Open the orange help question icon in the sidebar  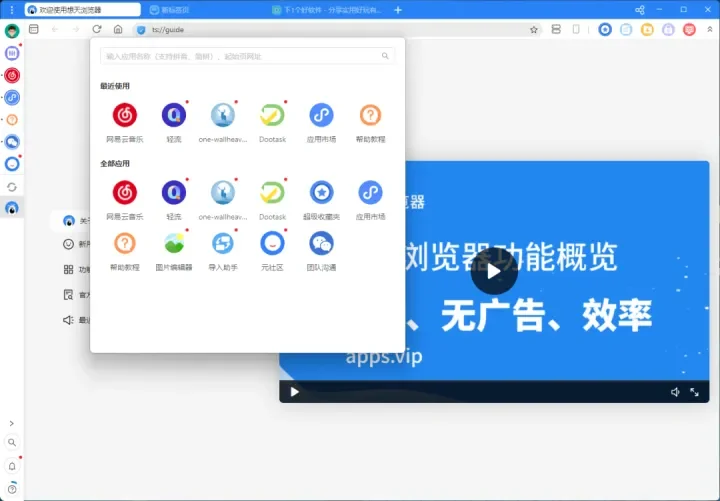pos(12,120)
